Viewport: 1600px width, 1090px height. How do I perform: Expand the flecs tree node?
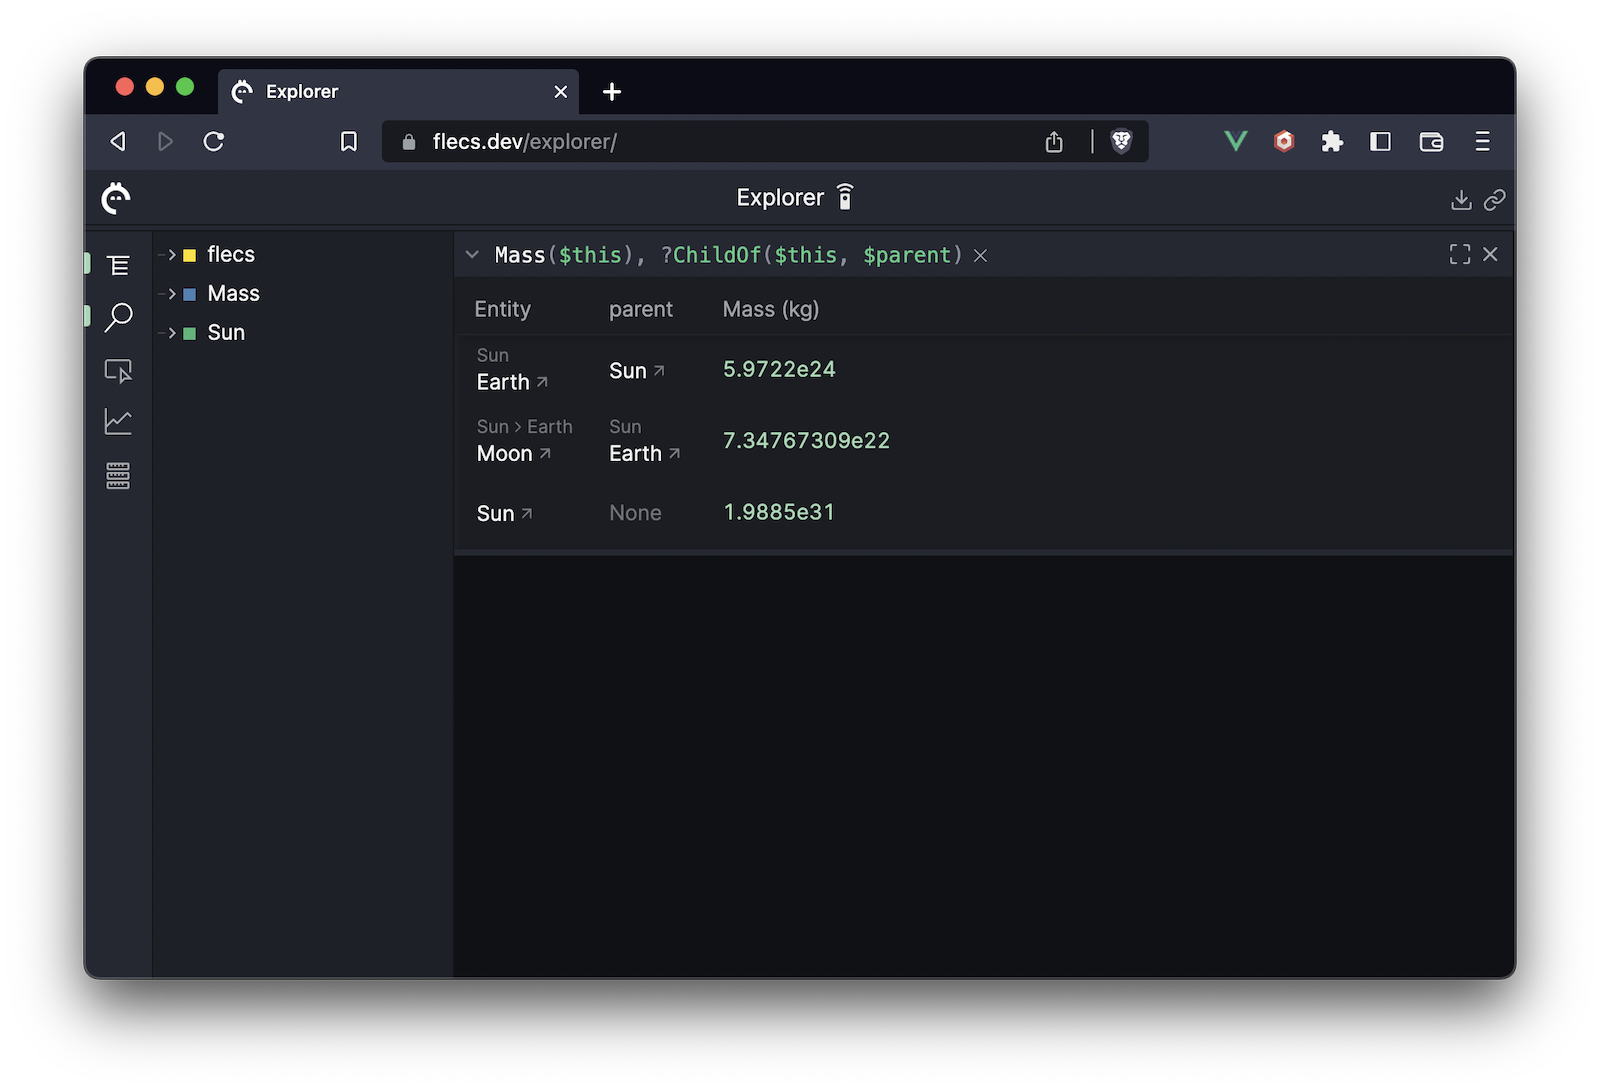[171, 255]
